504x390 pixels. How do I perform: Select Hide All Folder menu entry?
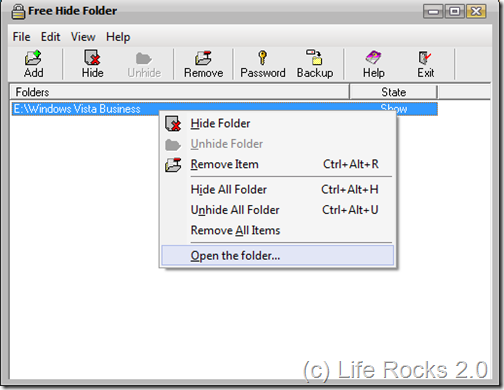click(277, 190)
